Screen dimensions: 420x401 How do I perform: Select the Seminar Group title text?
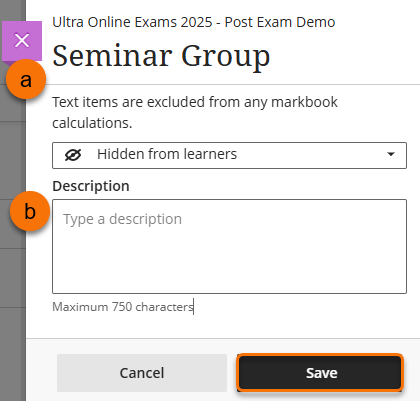(x=161, y=56)
